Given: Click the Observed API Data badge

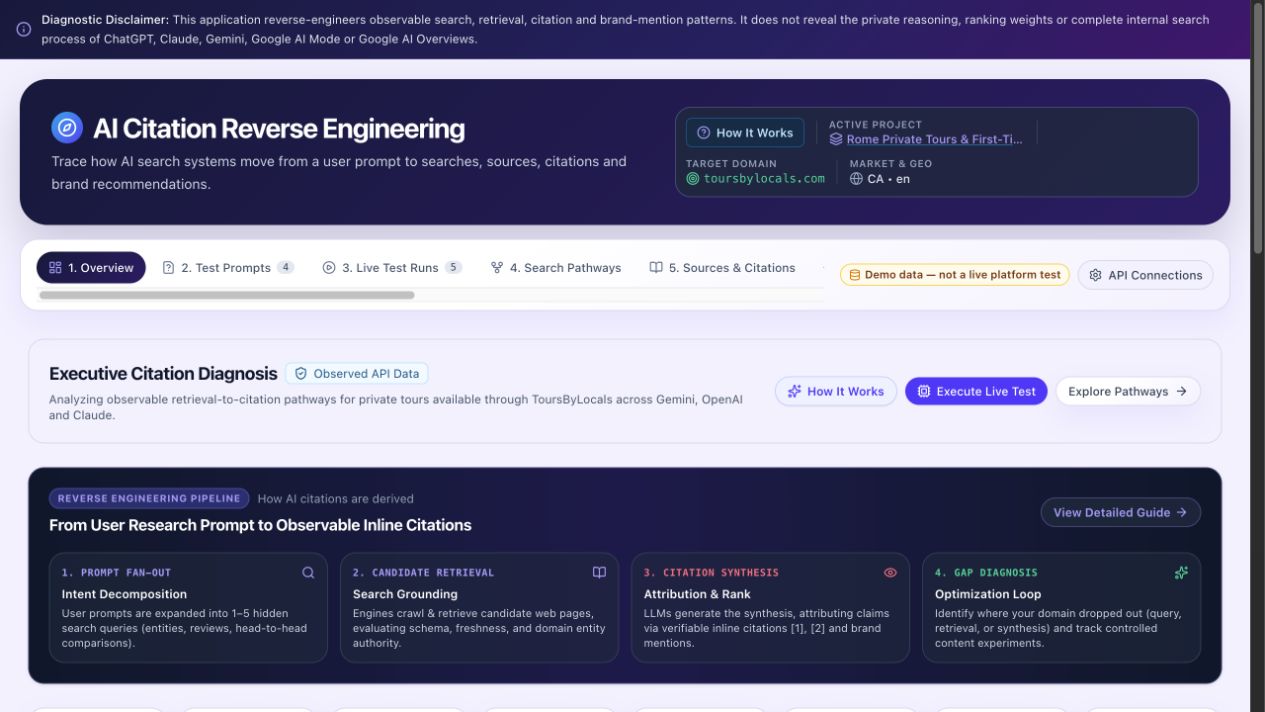Looking at the screenshot, I should [357, 374].
